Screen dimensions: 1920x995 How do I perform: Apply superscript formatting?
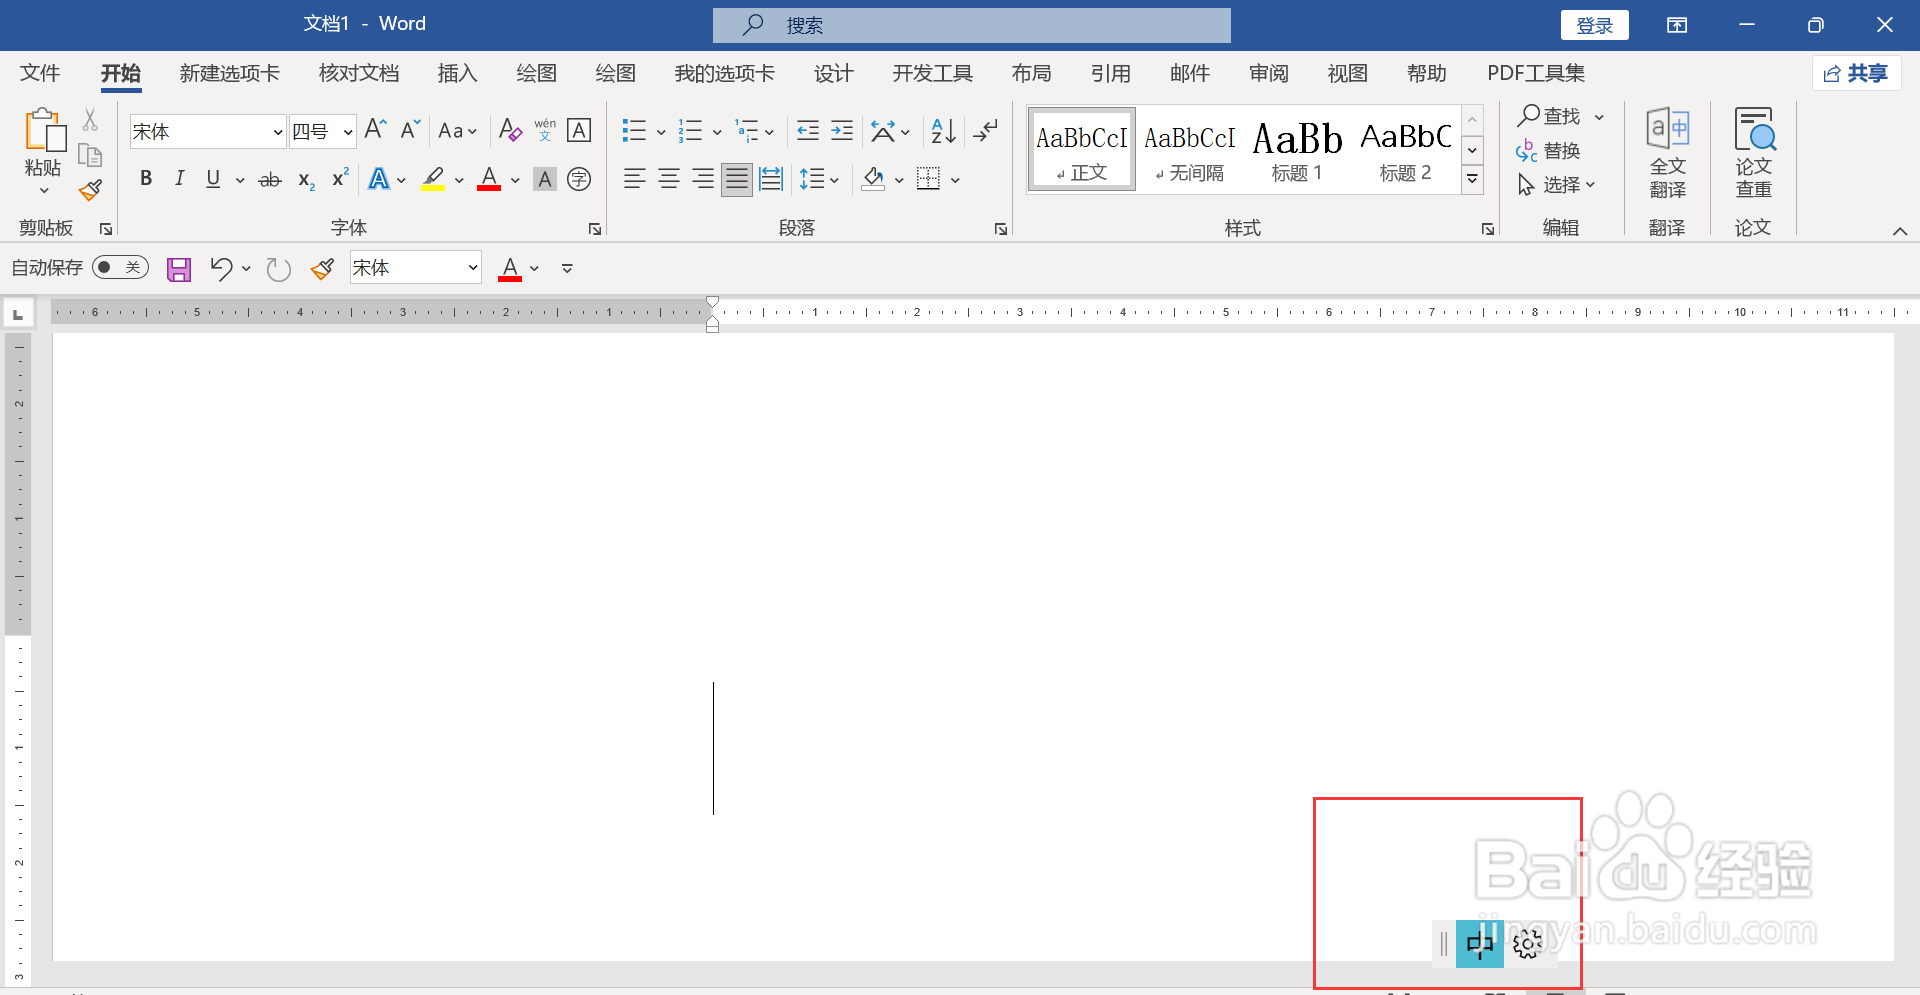click(340, 178)
